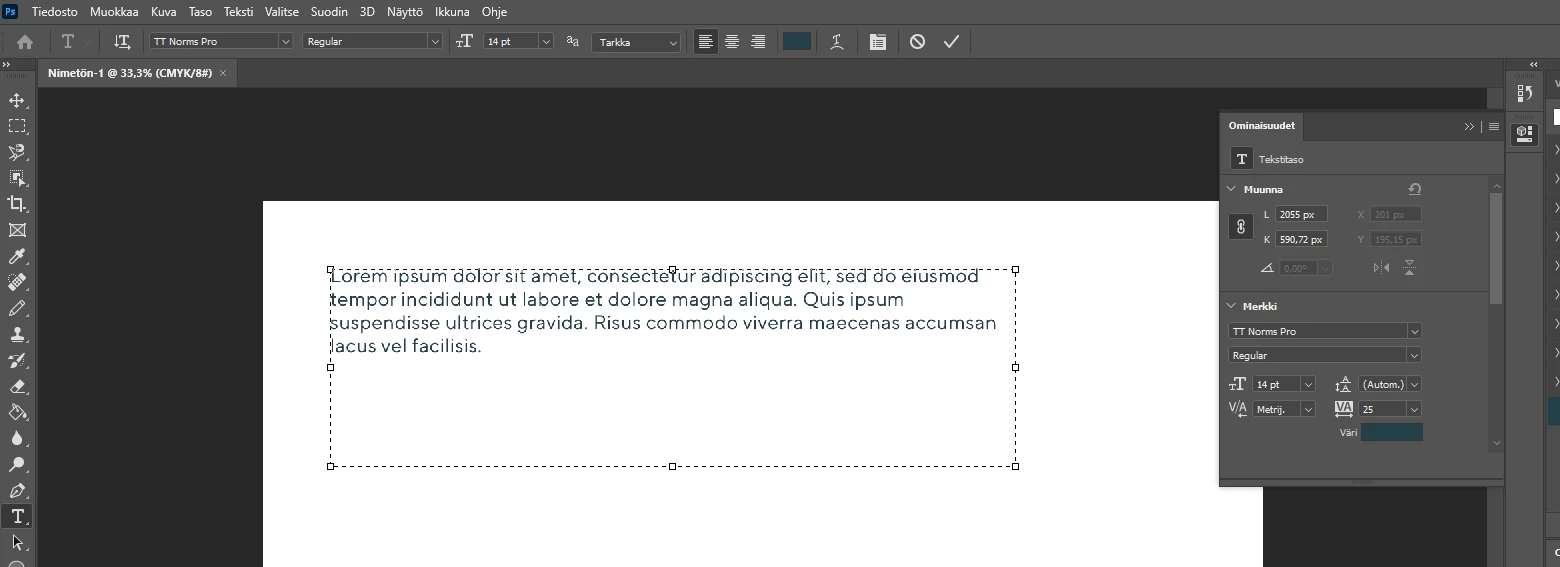1560x567 pixels.
Task: Open the text tool preset picker
Action: tap(75, 42)
